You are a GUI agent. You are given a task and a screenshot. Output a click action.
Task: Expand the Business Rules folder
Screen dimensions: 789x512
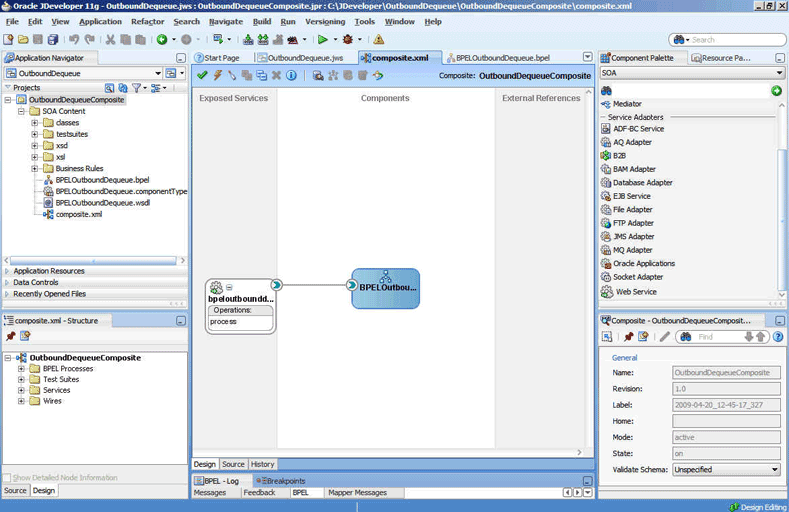tap(35, 168)
